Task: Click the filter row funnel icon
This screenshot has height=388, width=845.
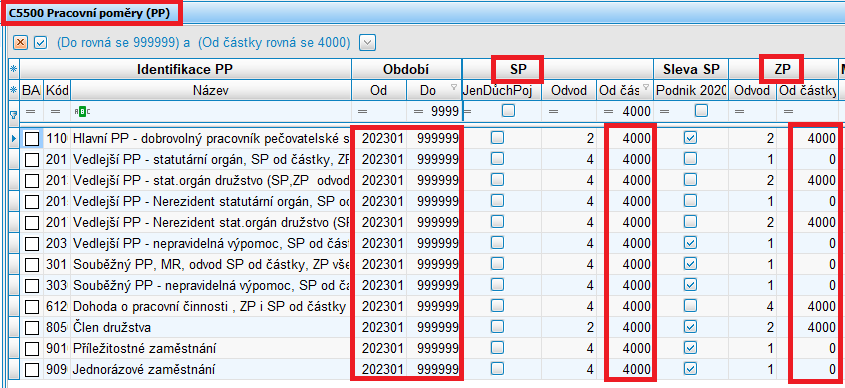Action: (x=14, y=114)
